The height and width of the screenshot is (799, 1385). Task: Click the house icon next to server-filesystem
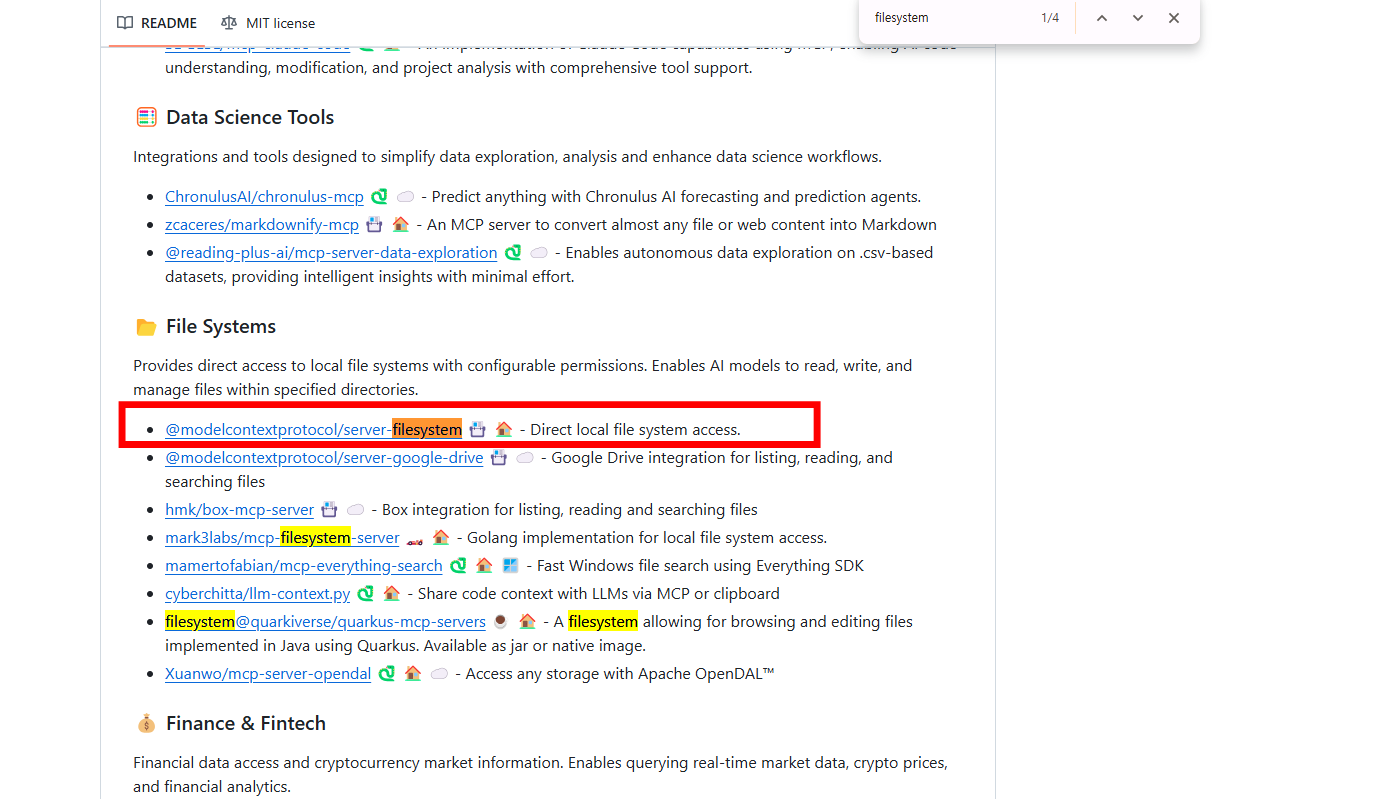click(504, 430)
